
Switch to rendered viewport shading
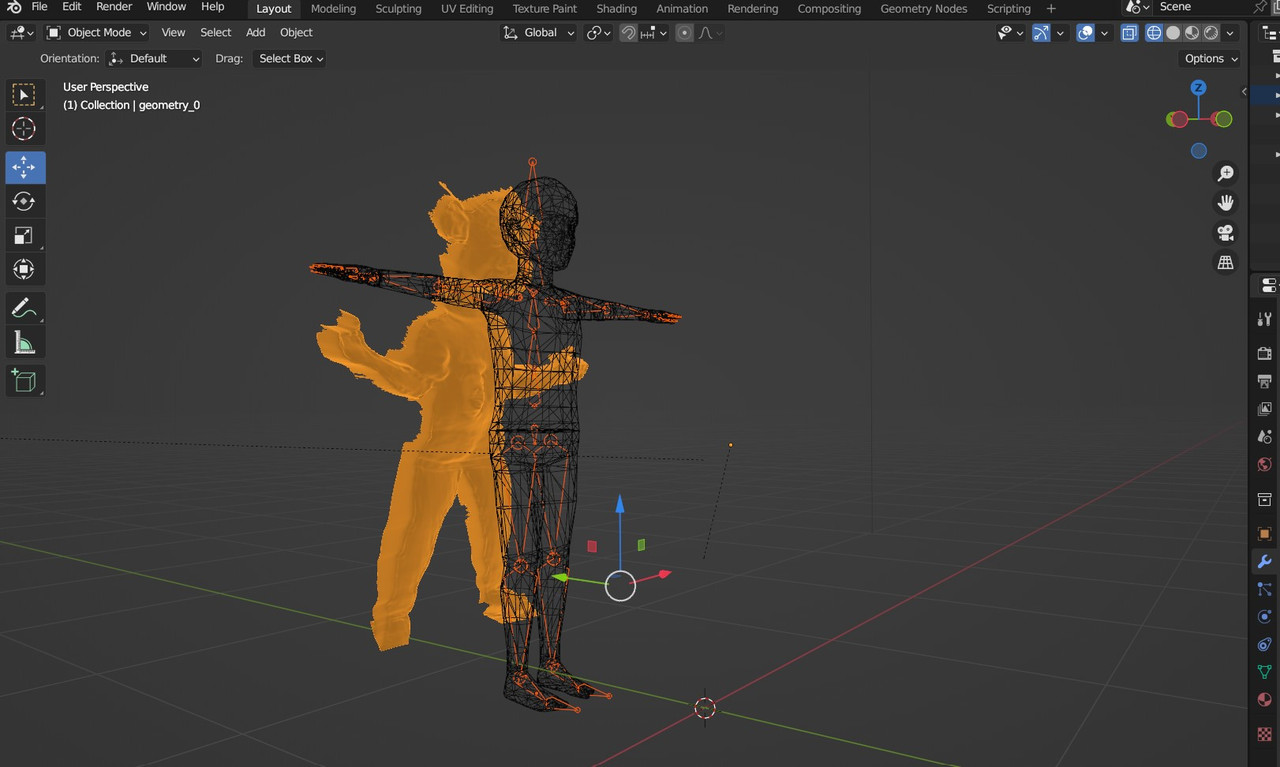(x=1211, y=33)
